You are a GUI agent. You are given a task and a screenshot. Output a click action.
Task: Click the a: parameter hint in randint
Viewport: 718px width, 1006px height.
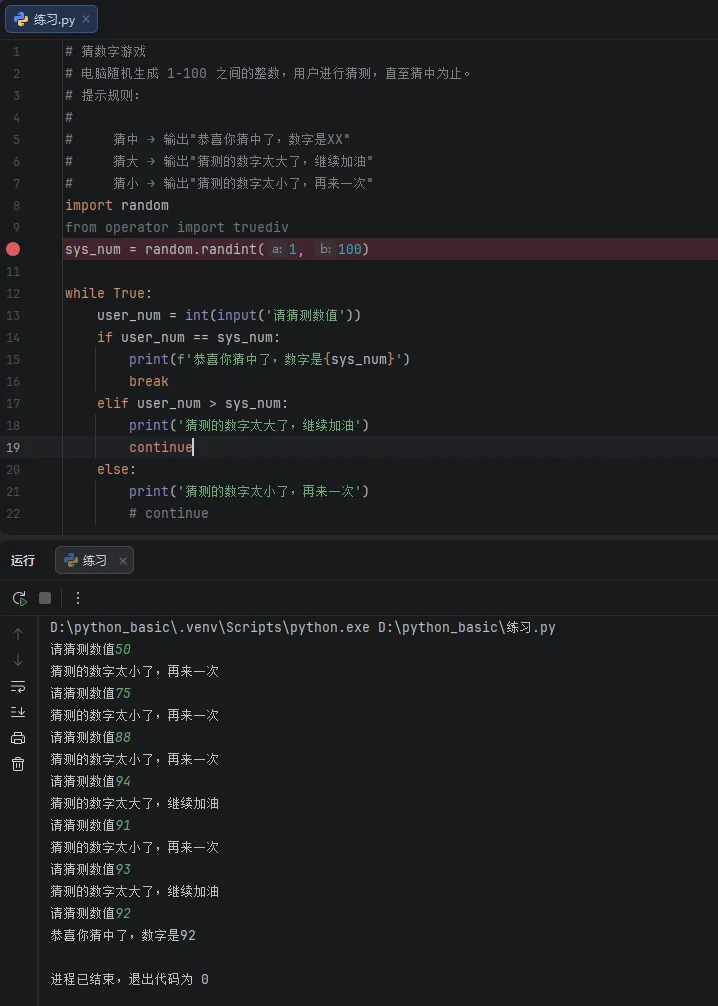coord(277,249)
